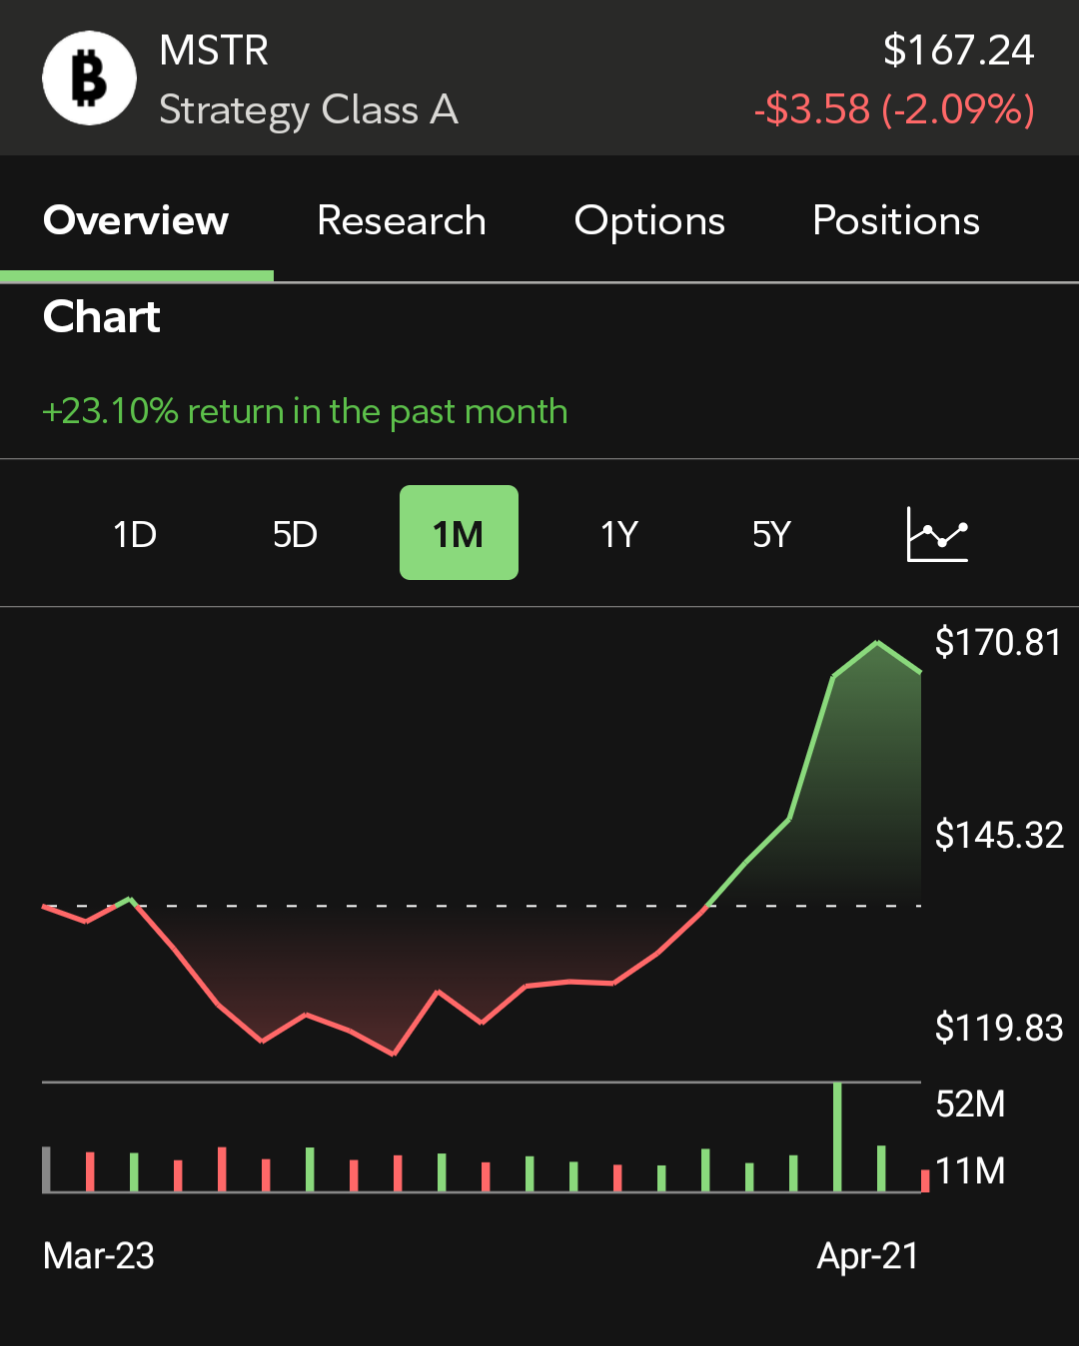Tap the Chart section heading
The image size is (1079, 1346).
pyautogui.click(x=101, y=317)
